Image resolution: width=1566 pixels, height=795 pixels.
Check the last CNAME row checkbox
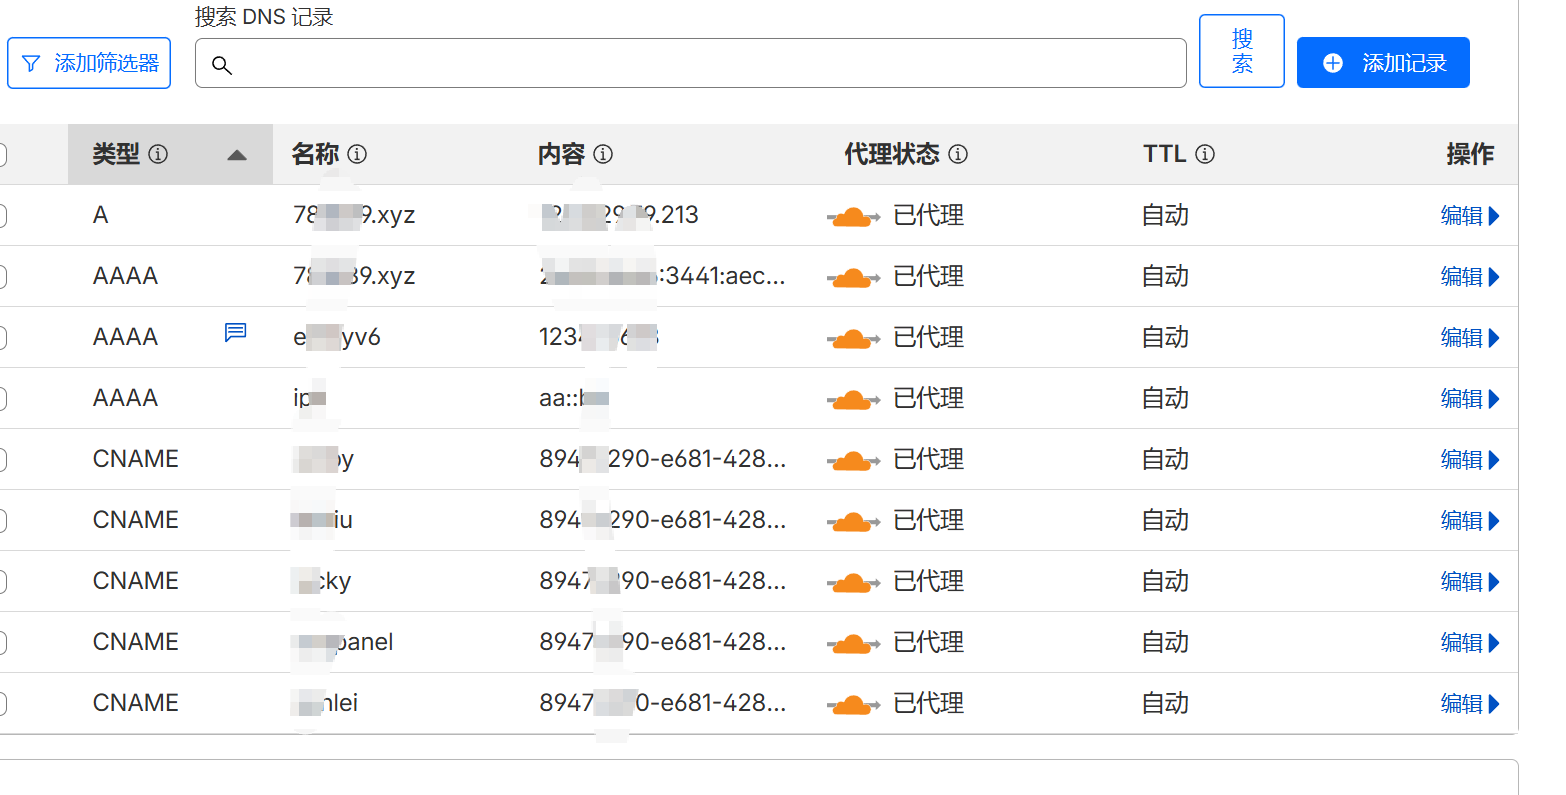click(x=2, y=703)
